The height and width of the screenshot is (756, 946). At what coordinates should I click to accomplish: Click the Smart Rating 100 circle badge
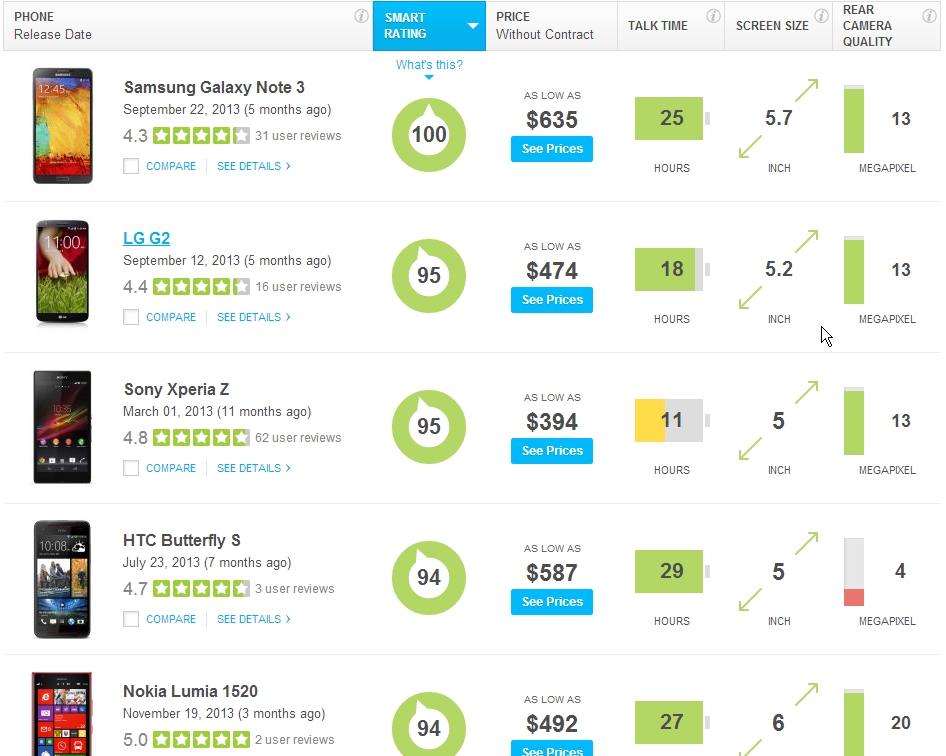[429, 135]
